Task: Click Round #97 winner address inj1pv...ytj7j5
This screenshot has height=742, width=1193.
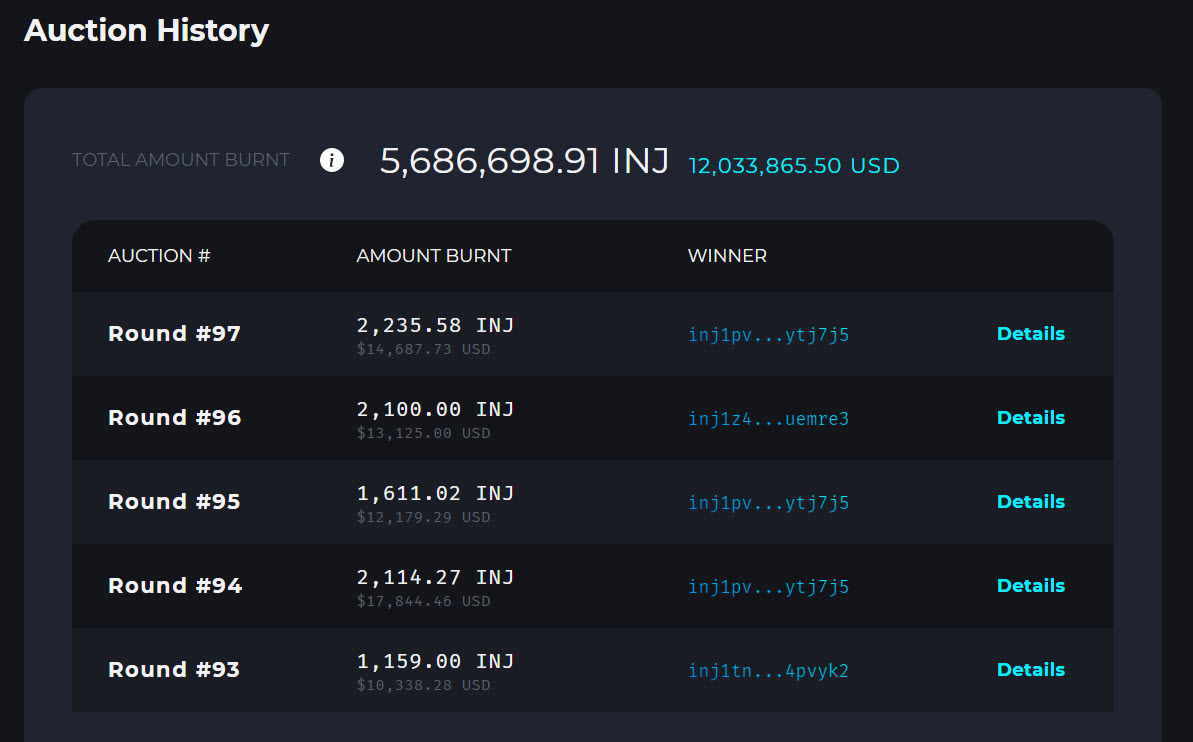Action: pyautogui.click(x=768, y=335)
